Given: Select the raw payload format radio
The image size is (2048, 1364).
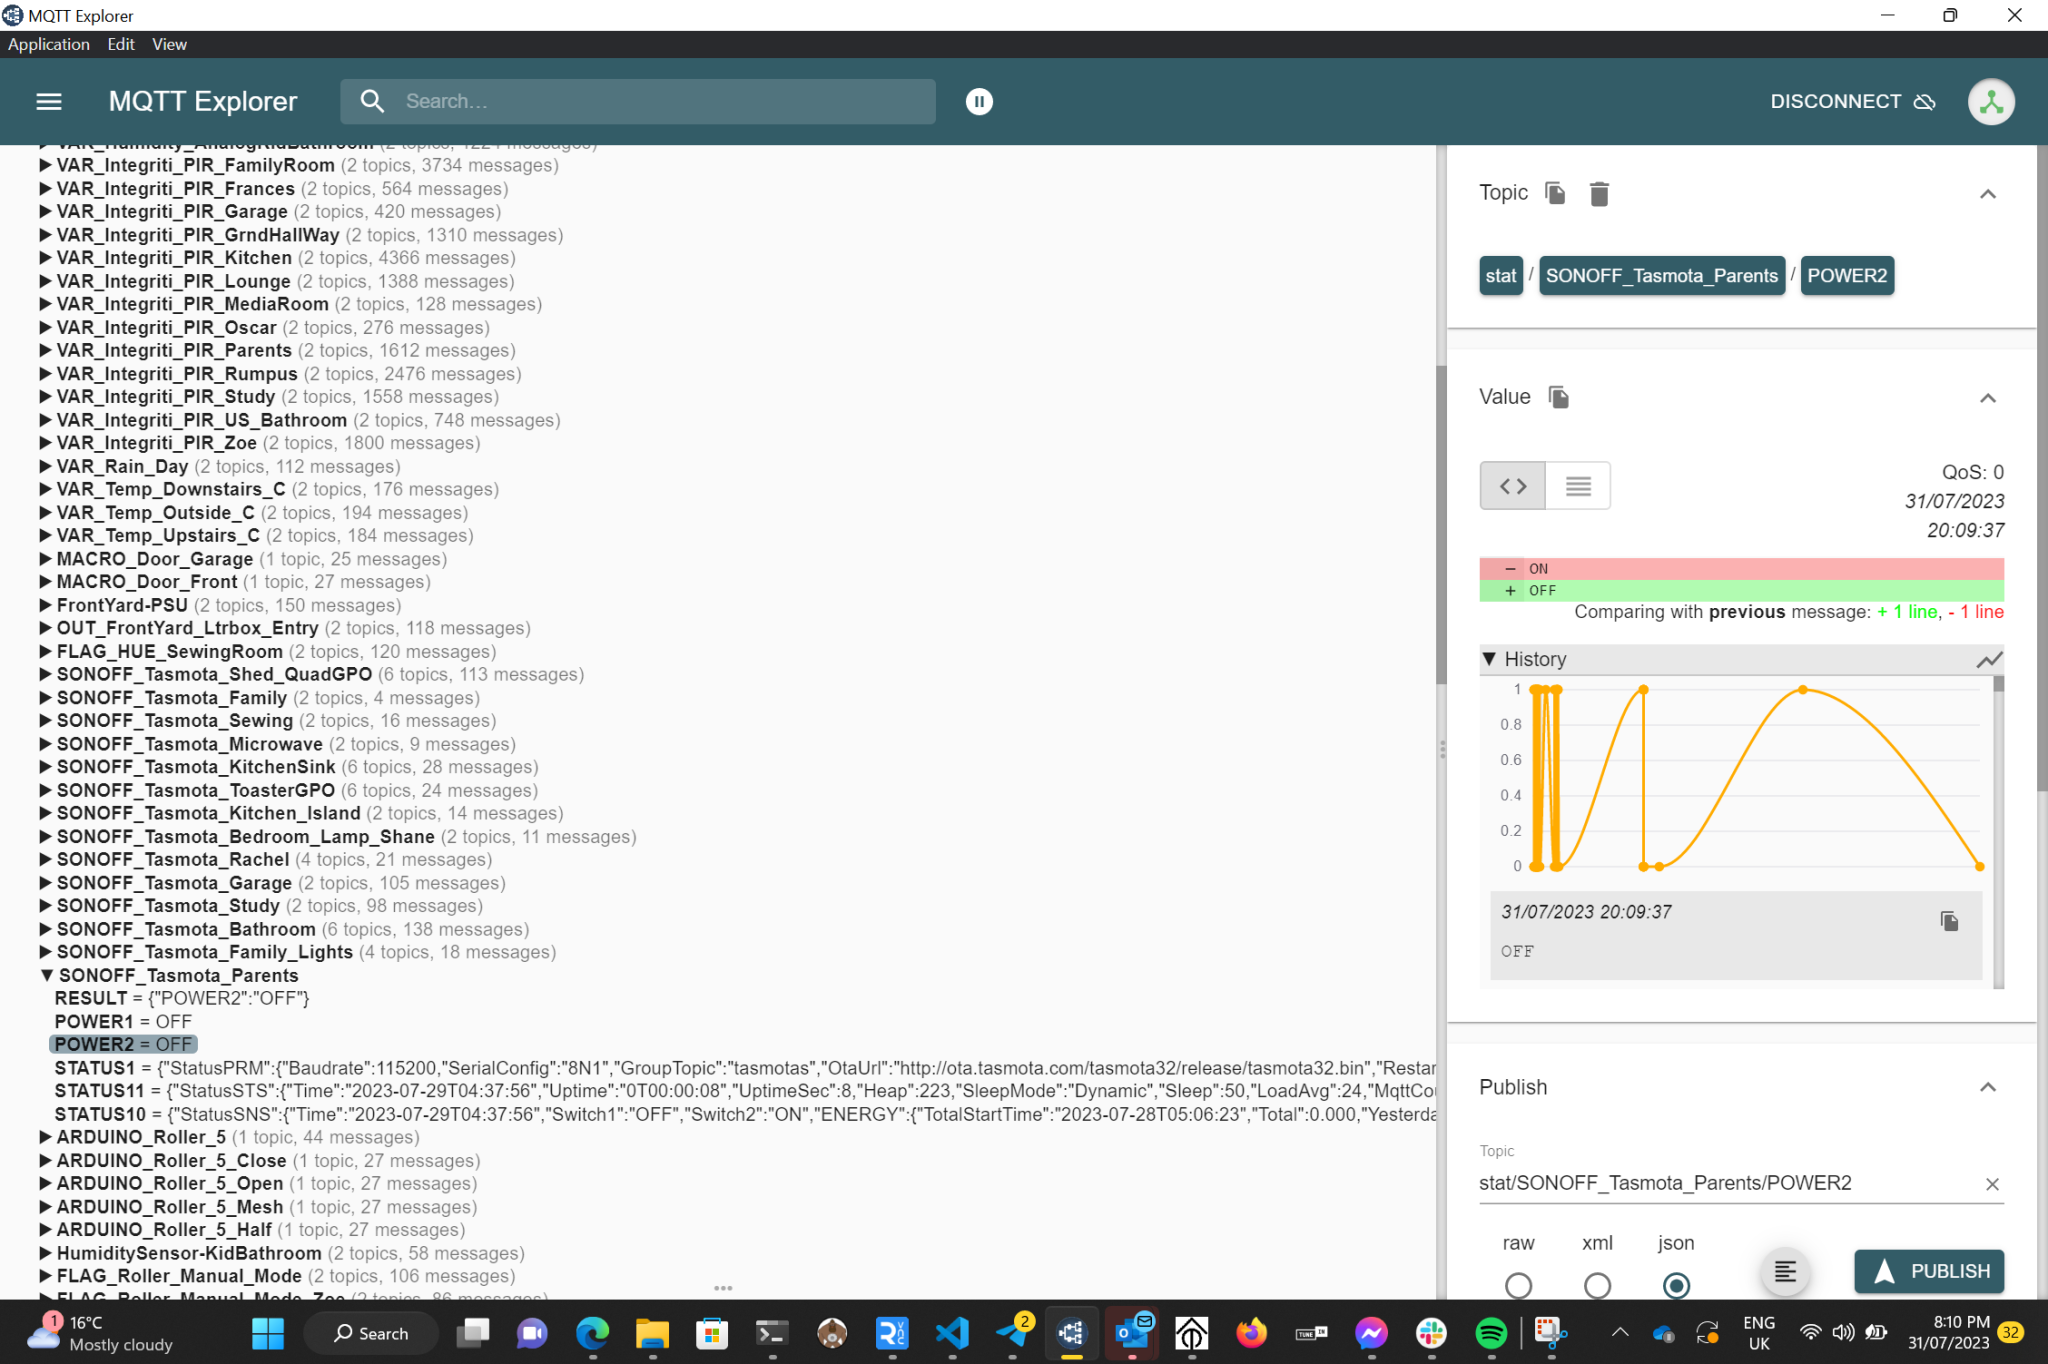Looking at the screenshot, I should (1518, 1285).
